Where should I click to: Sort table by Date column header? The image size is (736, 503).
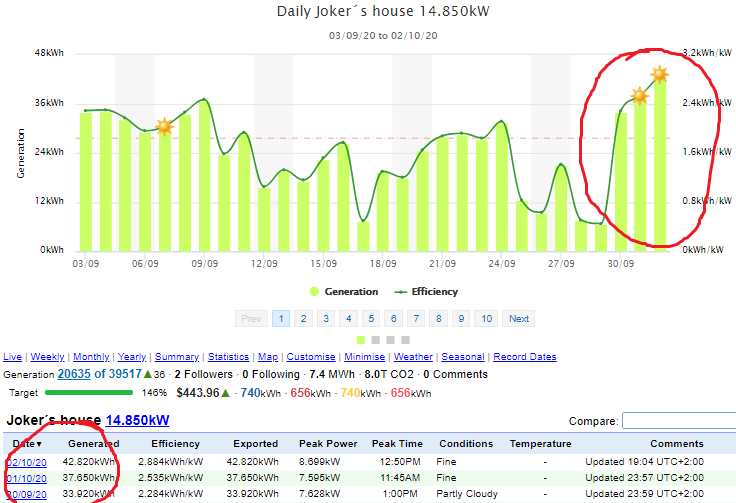pos(27,443)
